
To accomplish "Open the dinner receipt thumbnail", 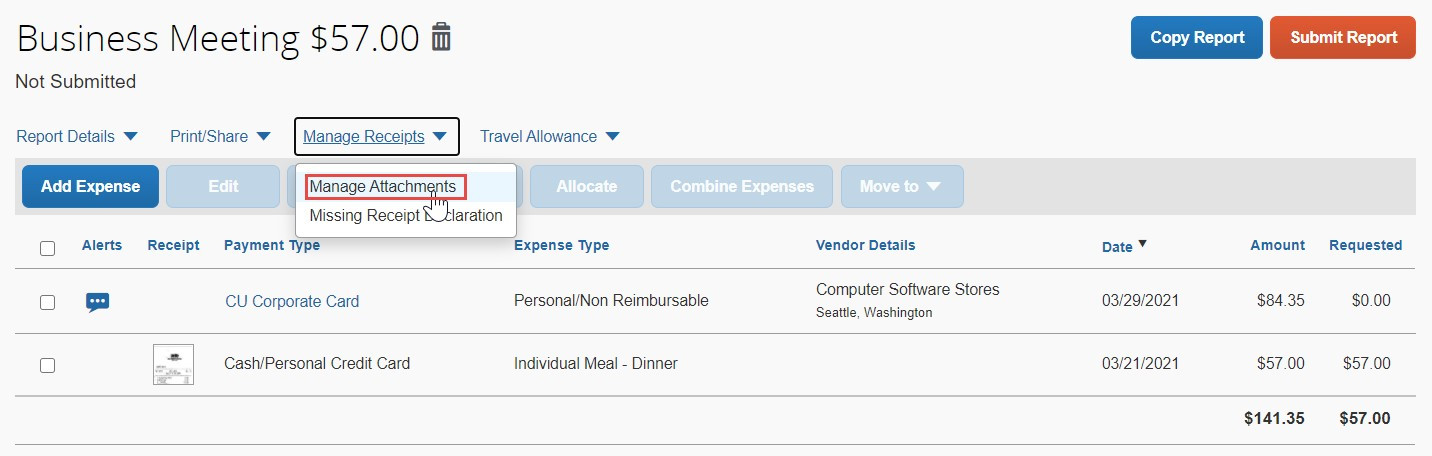I will (173, 364).
